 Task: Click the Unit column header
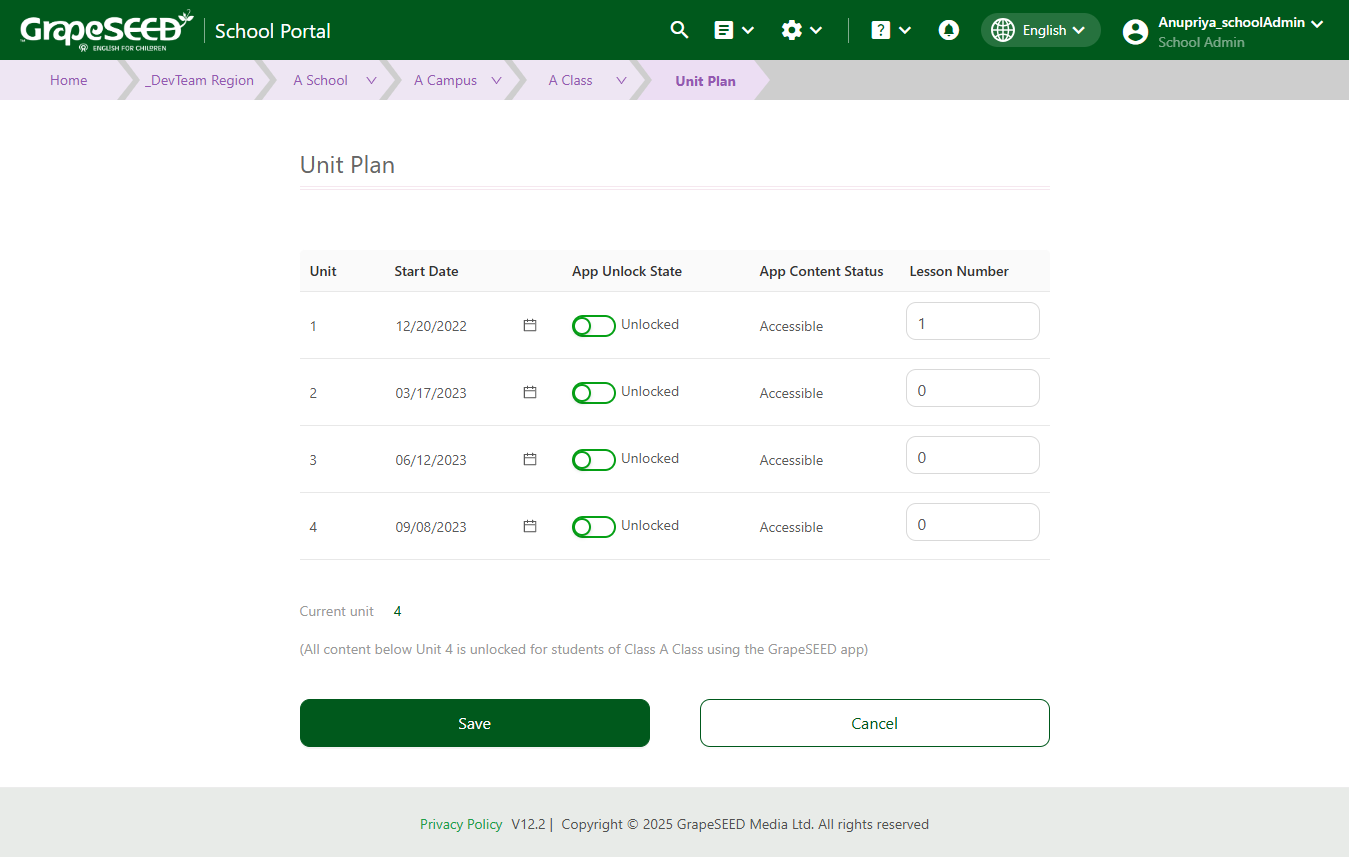(x=323, y=271)
